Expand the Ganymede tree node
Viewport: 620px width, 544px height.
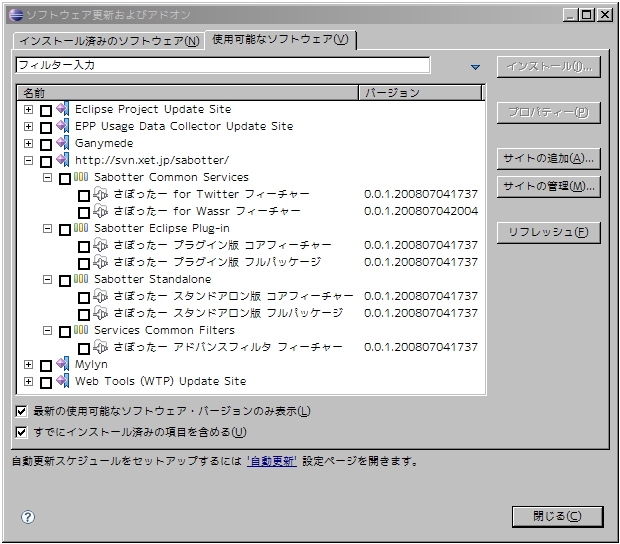click(x=28, y=143)
